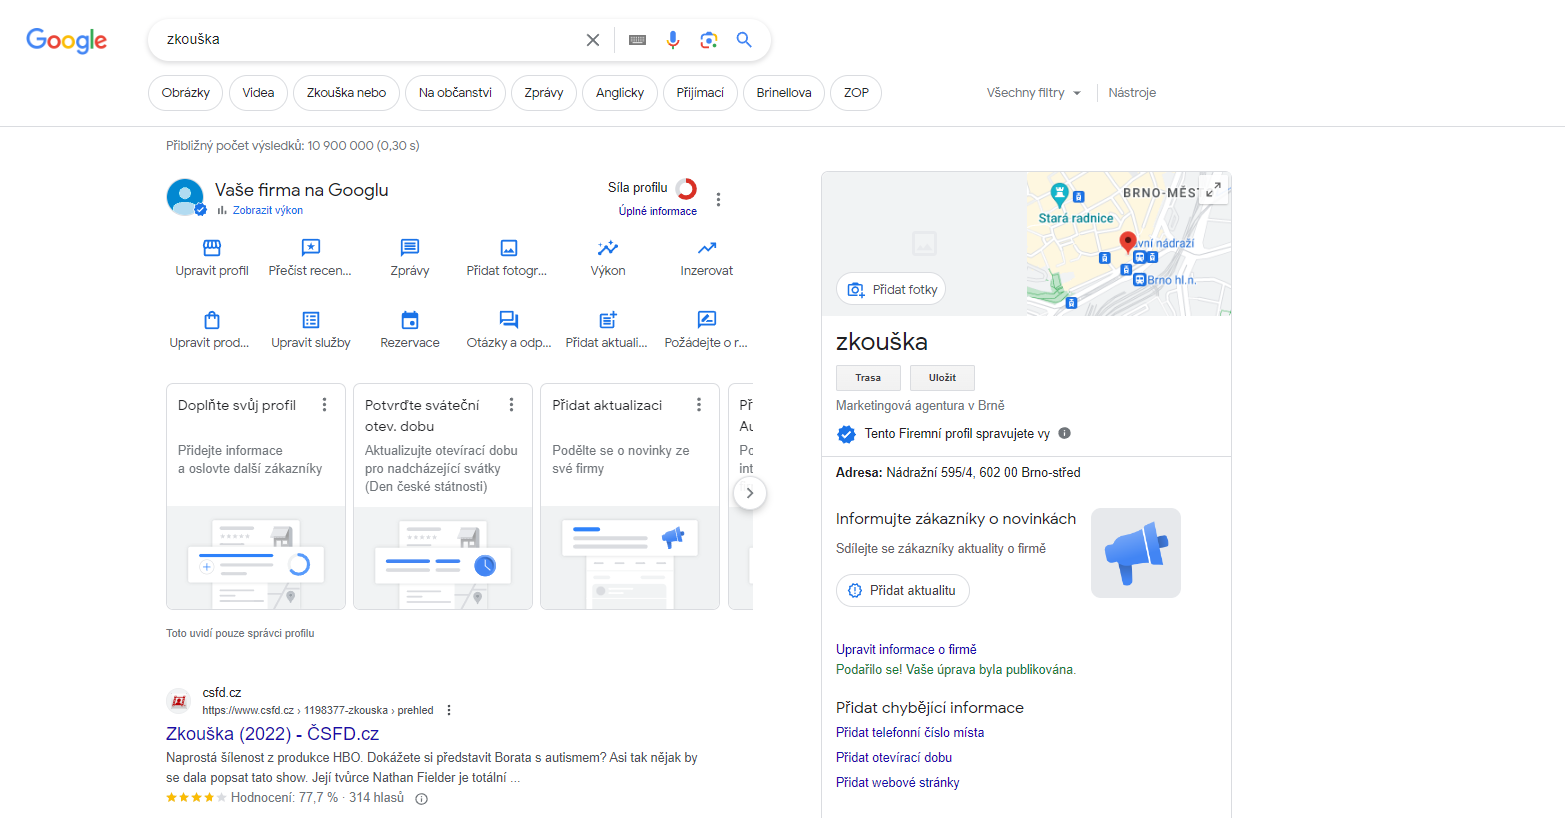This screenshot has height=818, width=1565.
Task: Open Přidat fotografii shortcut
Action: click(x=507, y=258)
